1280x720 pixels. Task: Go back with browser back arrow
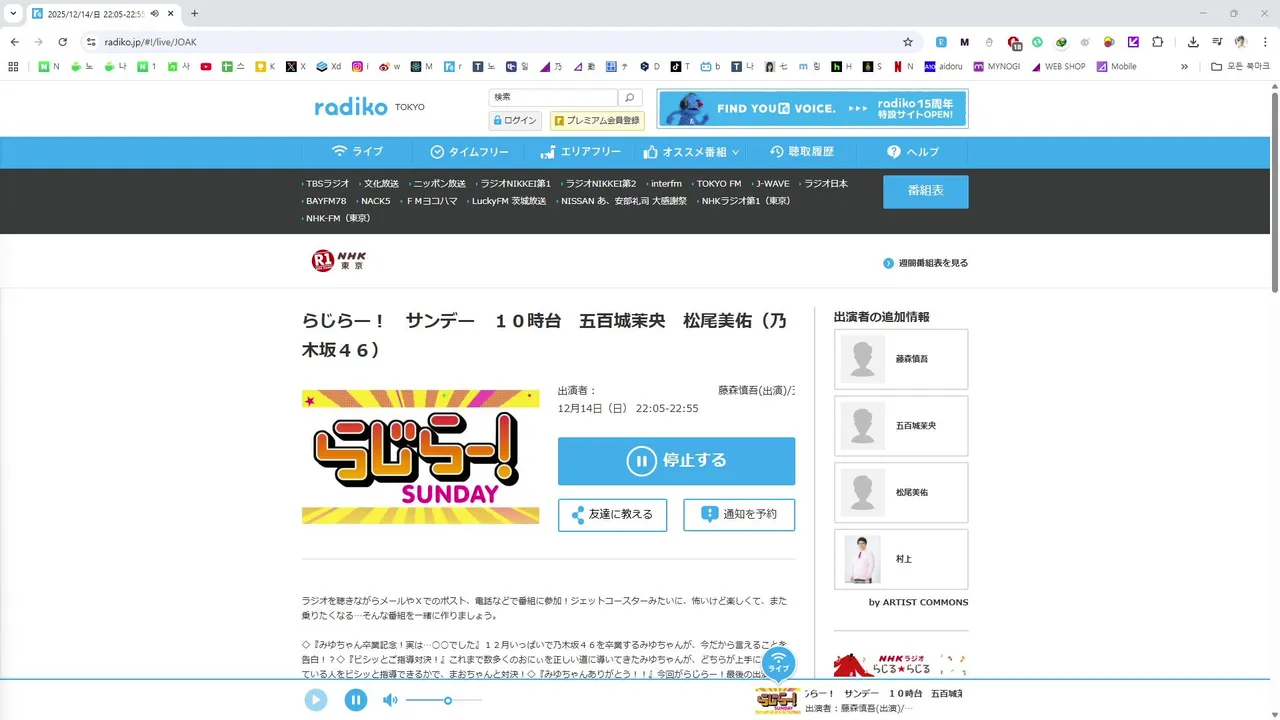(15, 42)
